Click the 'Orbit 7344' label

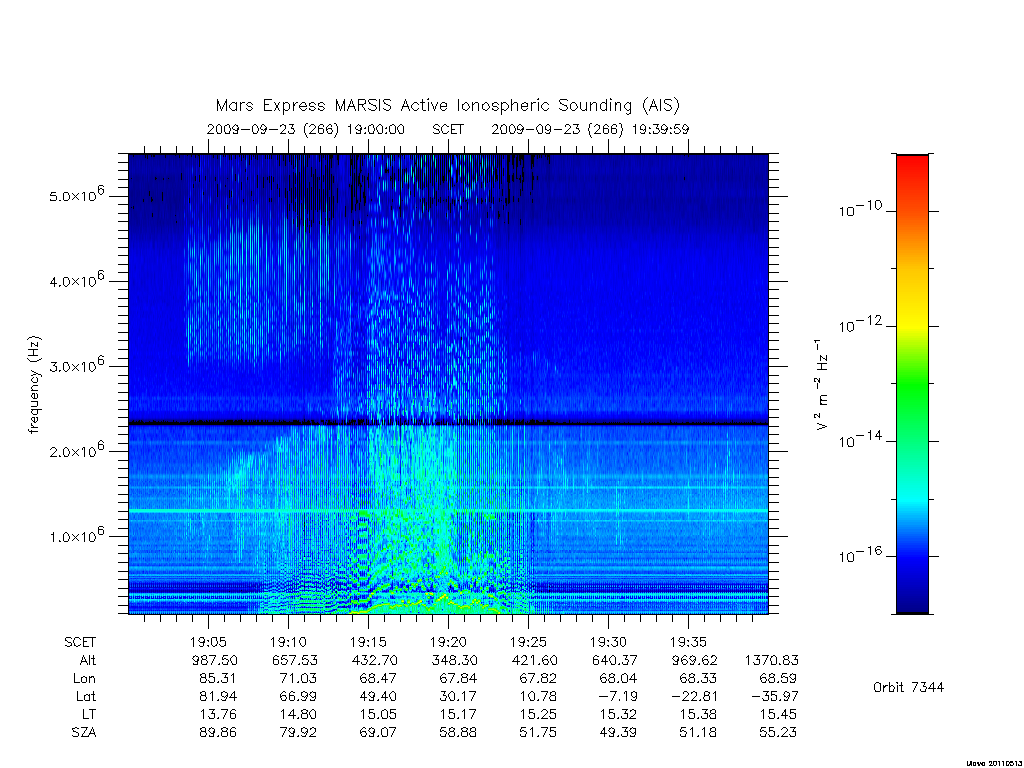(x=908, y=687)
